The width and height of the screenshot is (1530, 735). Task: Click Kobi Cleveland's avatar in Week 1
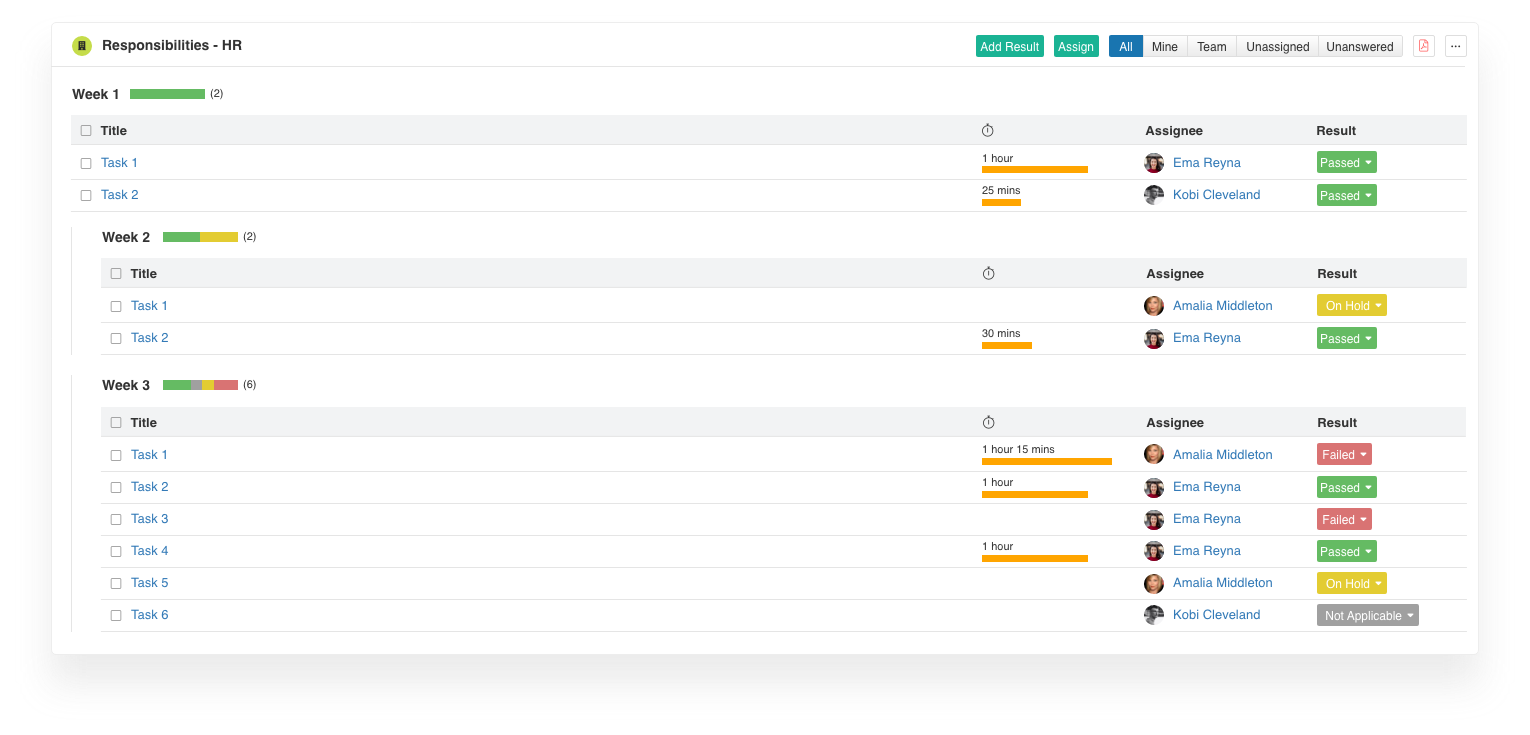click(x=1154, y=195)
